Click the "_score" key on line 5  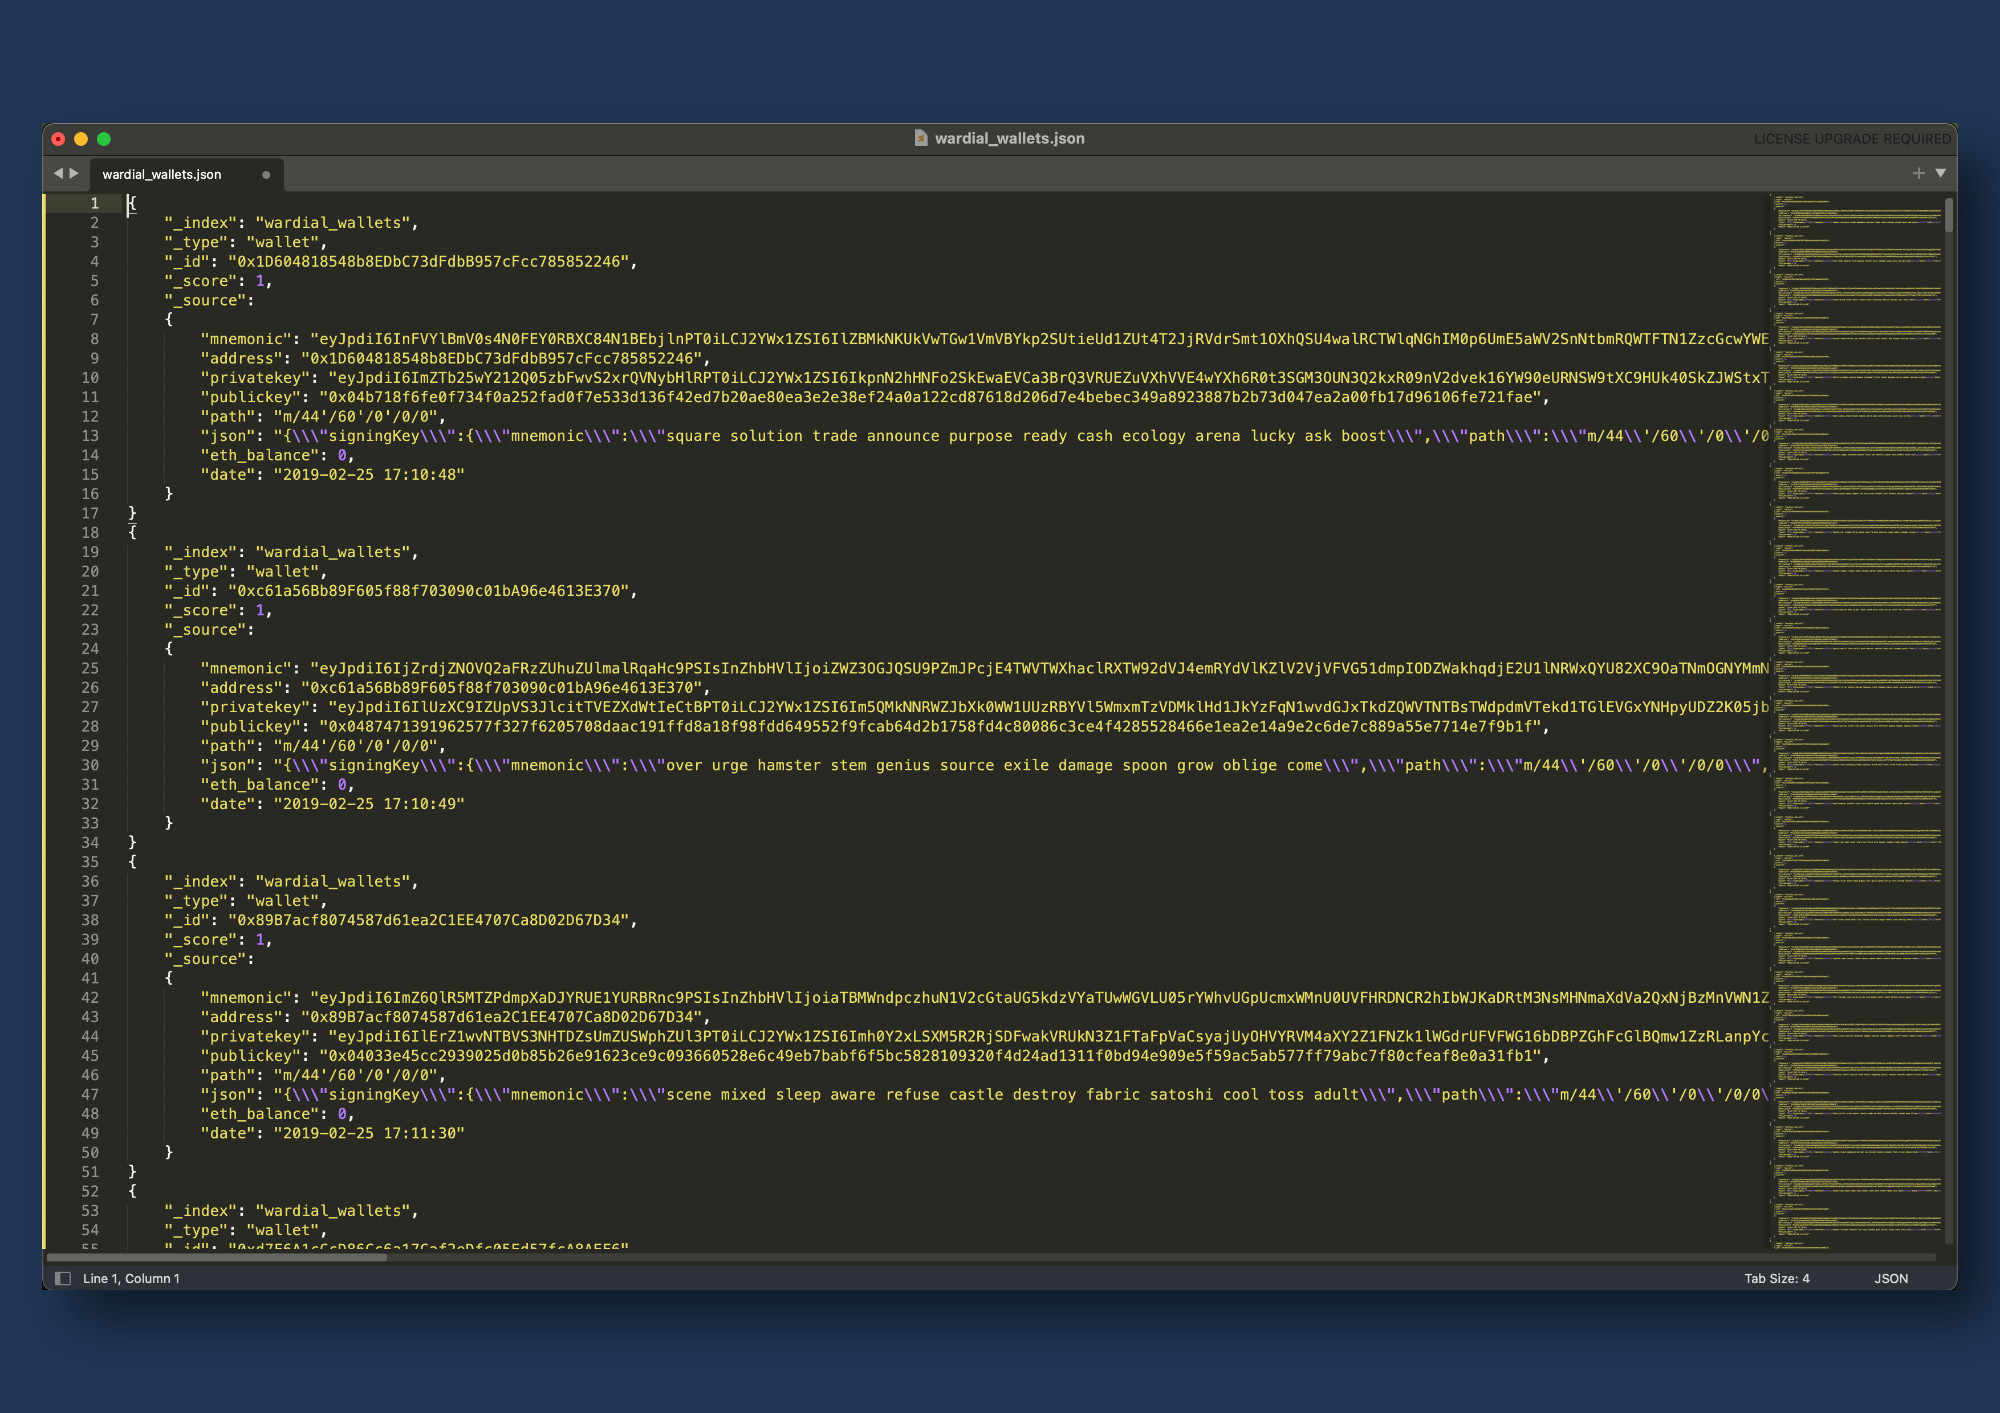coord(205,281)
